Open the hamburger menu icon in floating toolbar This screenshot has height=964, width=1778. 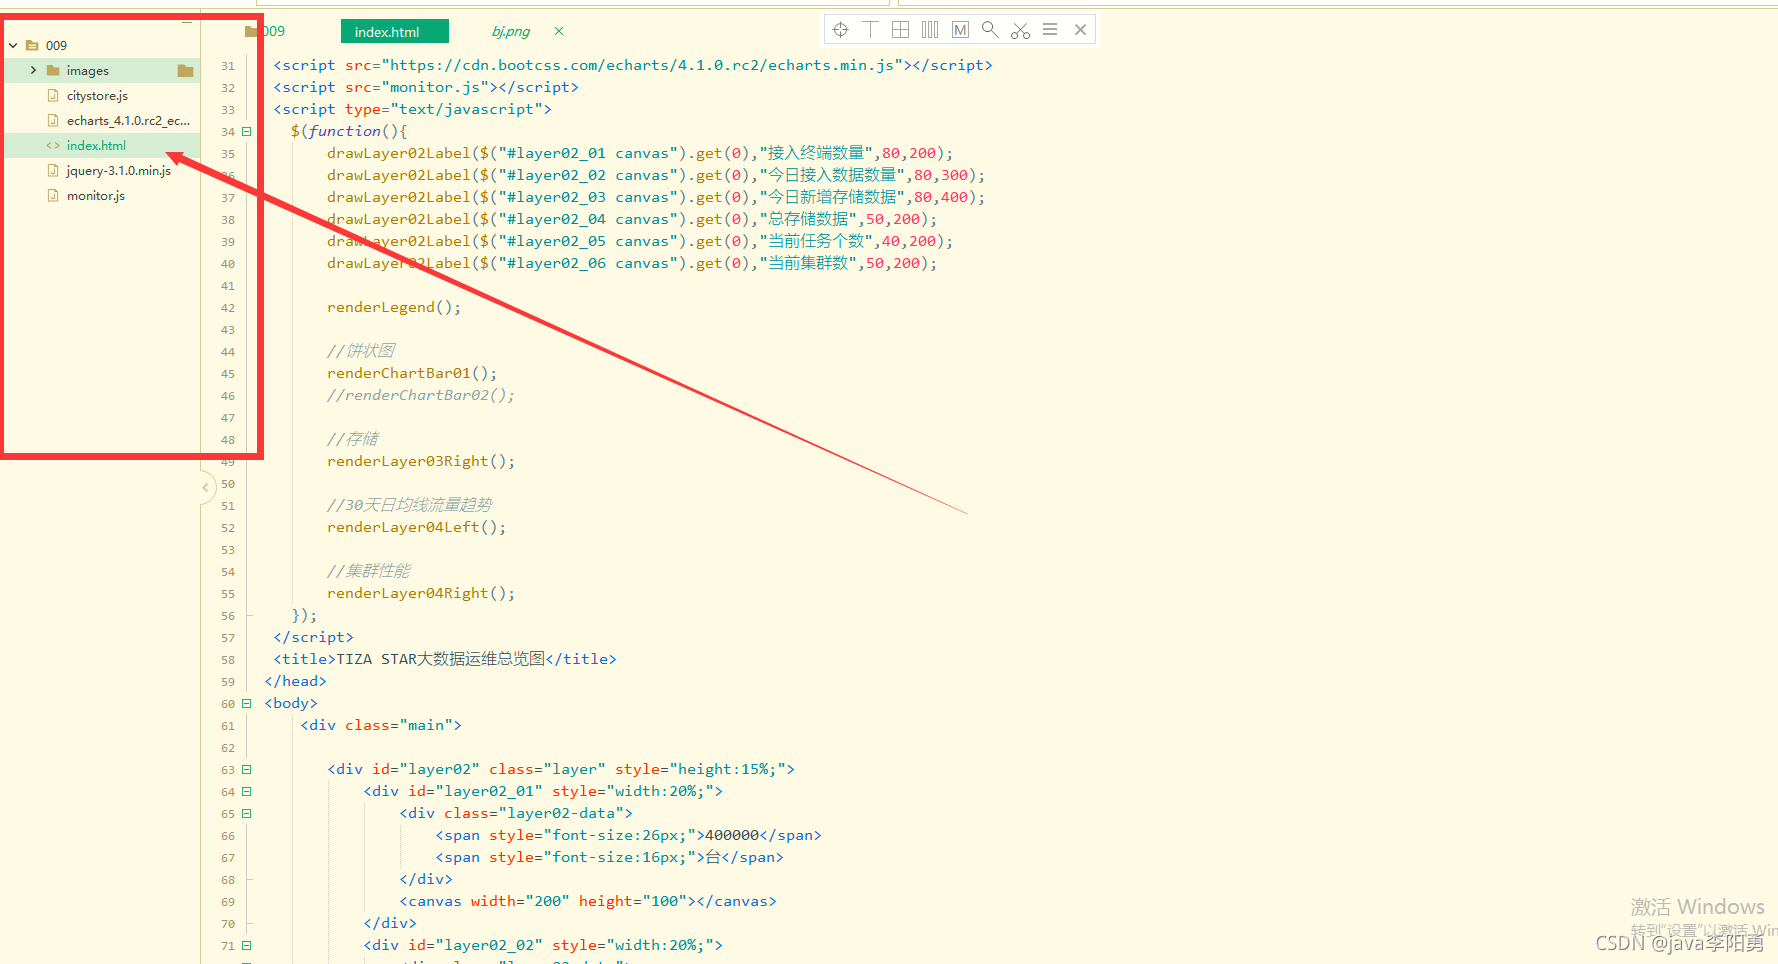click(1050, 30)
